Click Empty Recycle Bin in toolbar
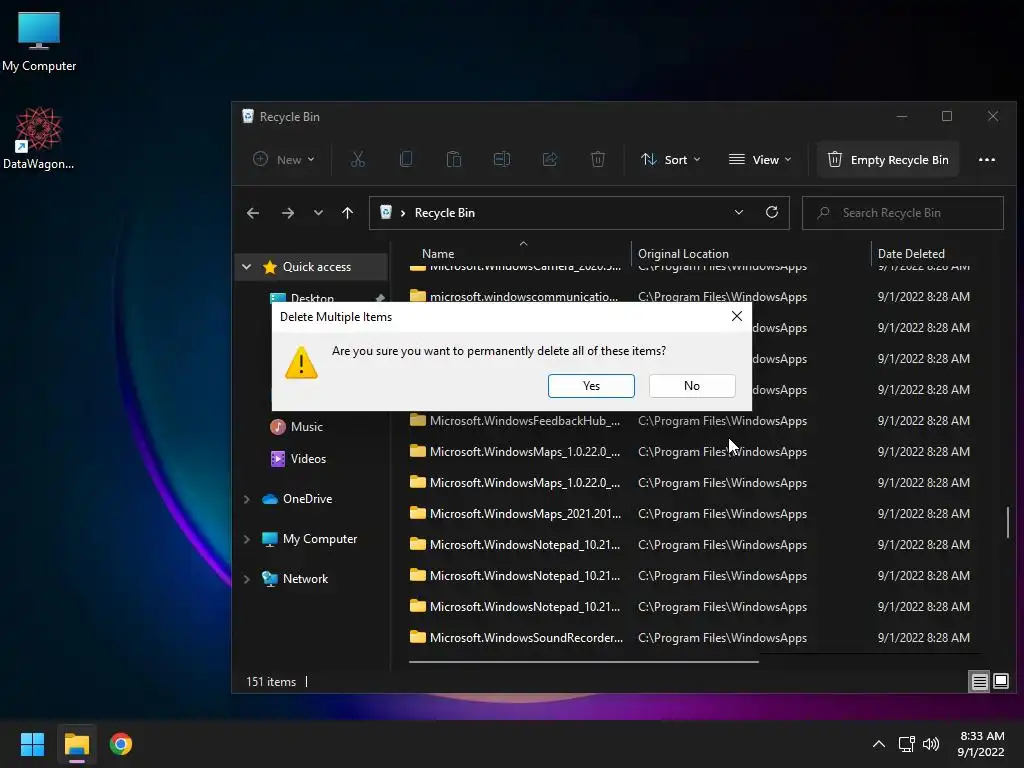Viewport: 1024px width, 768px height. [888, 159]
